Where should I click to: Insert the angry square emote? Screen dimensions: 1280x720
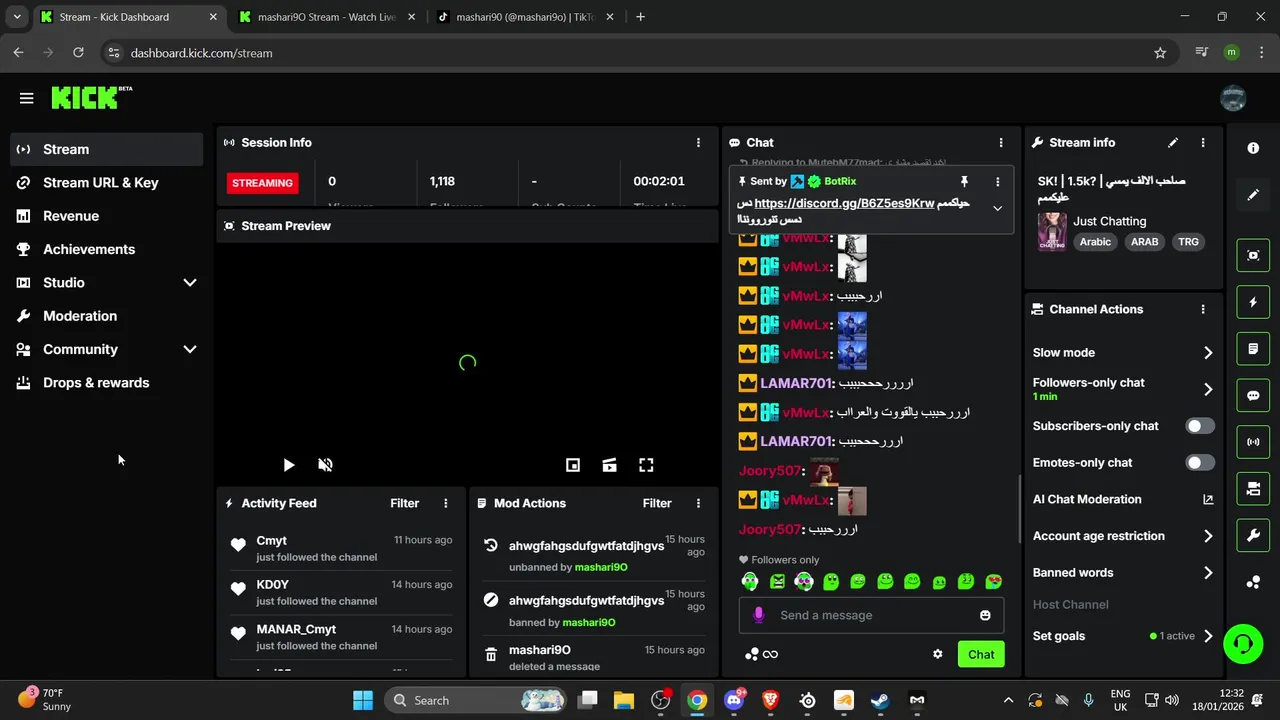[x=777, y=581]
